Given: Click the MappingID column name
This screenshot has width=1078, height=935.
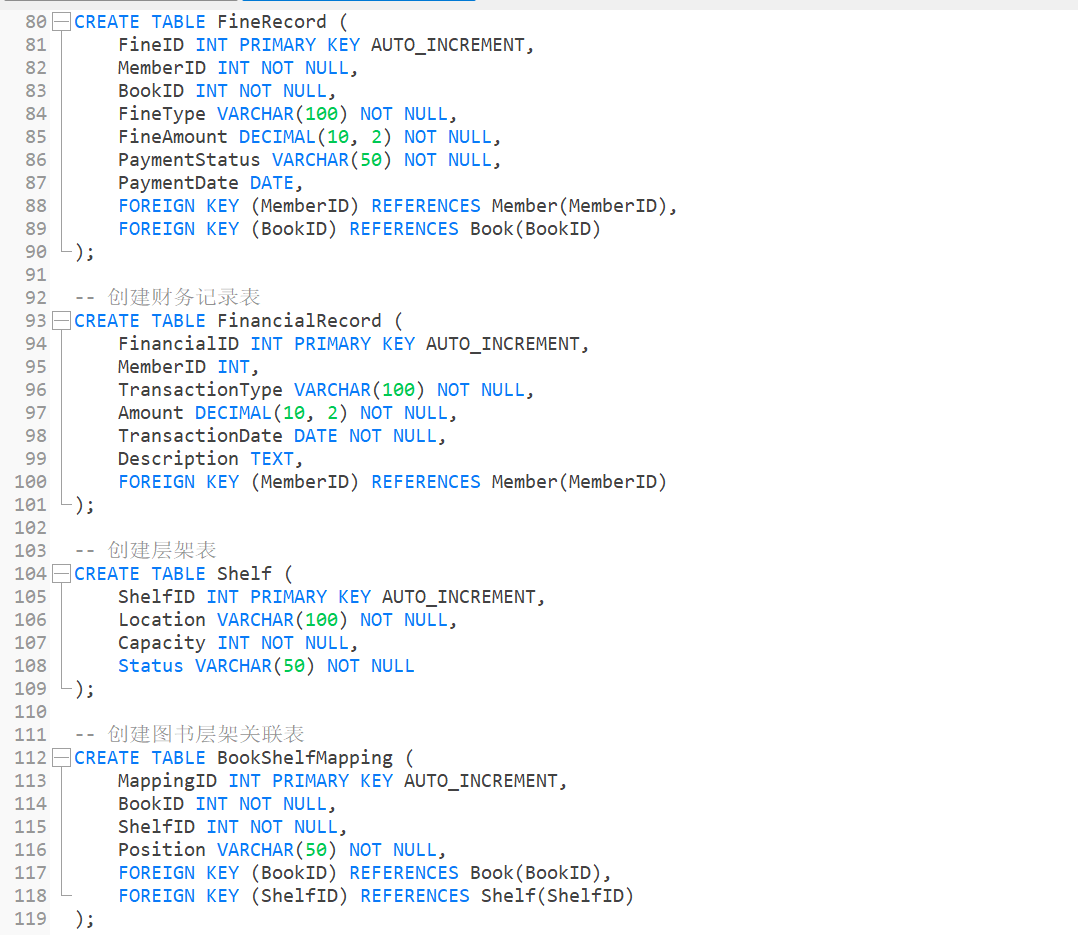Looking at the screenshot, I should pos(167,781).
